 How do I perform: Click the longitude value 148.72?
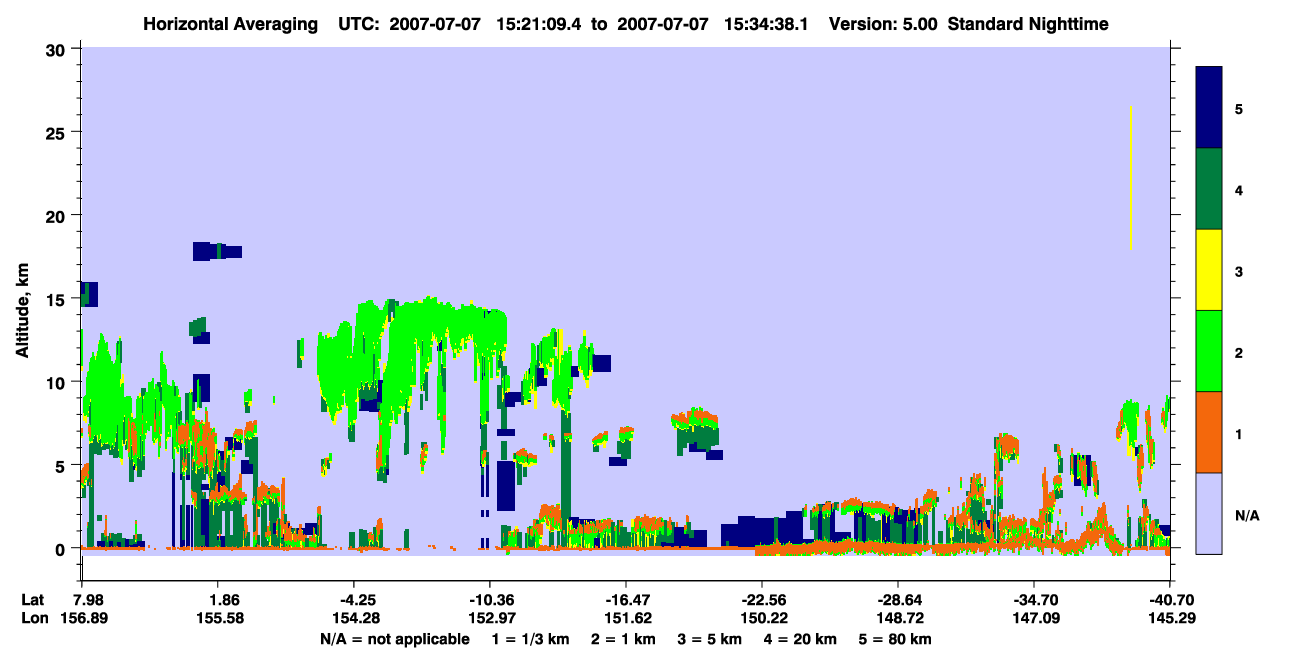[x=900, y=618]
